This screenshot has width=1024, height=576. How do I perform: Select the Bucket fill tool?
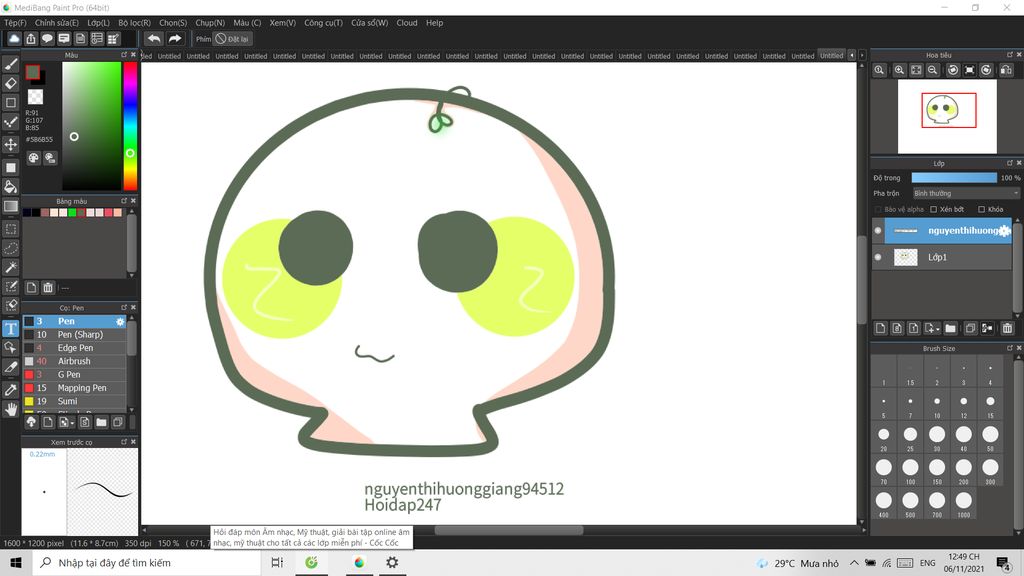11,186
